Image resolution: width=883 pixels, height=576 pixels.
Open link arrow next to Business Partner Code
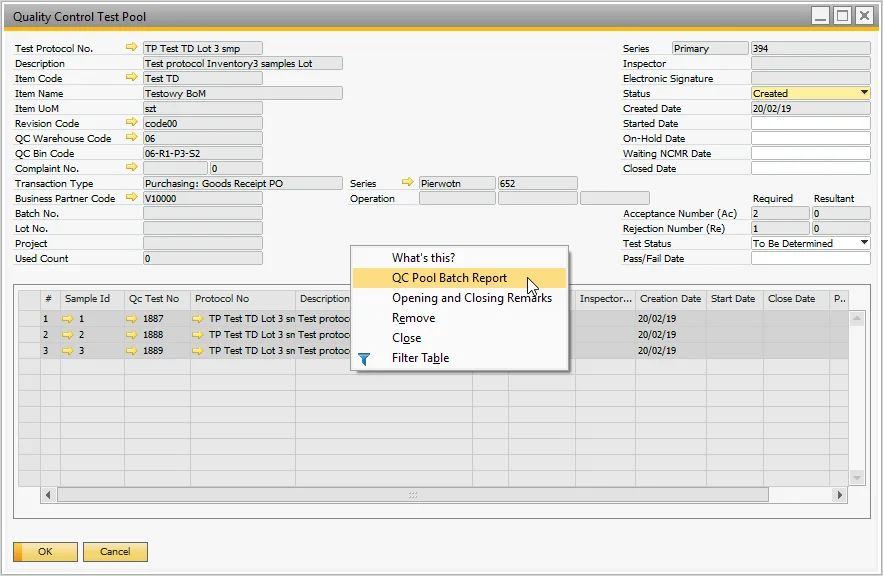tap(131, 197)
